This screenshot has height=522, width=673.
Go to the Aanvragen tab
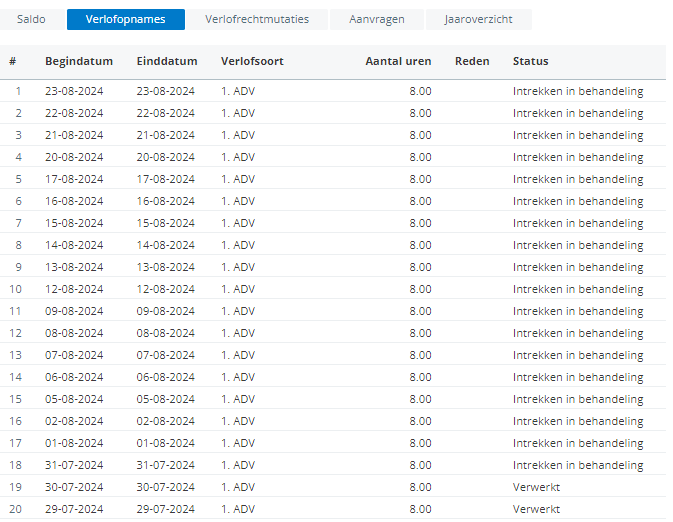pos(377,19)
